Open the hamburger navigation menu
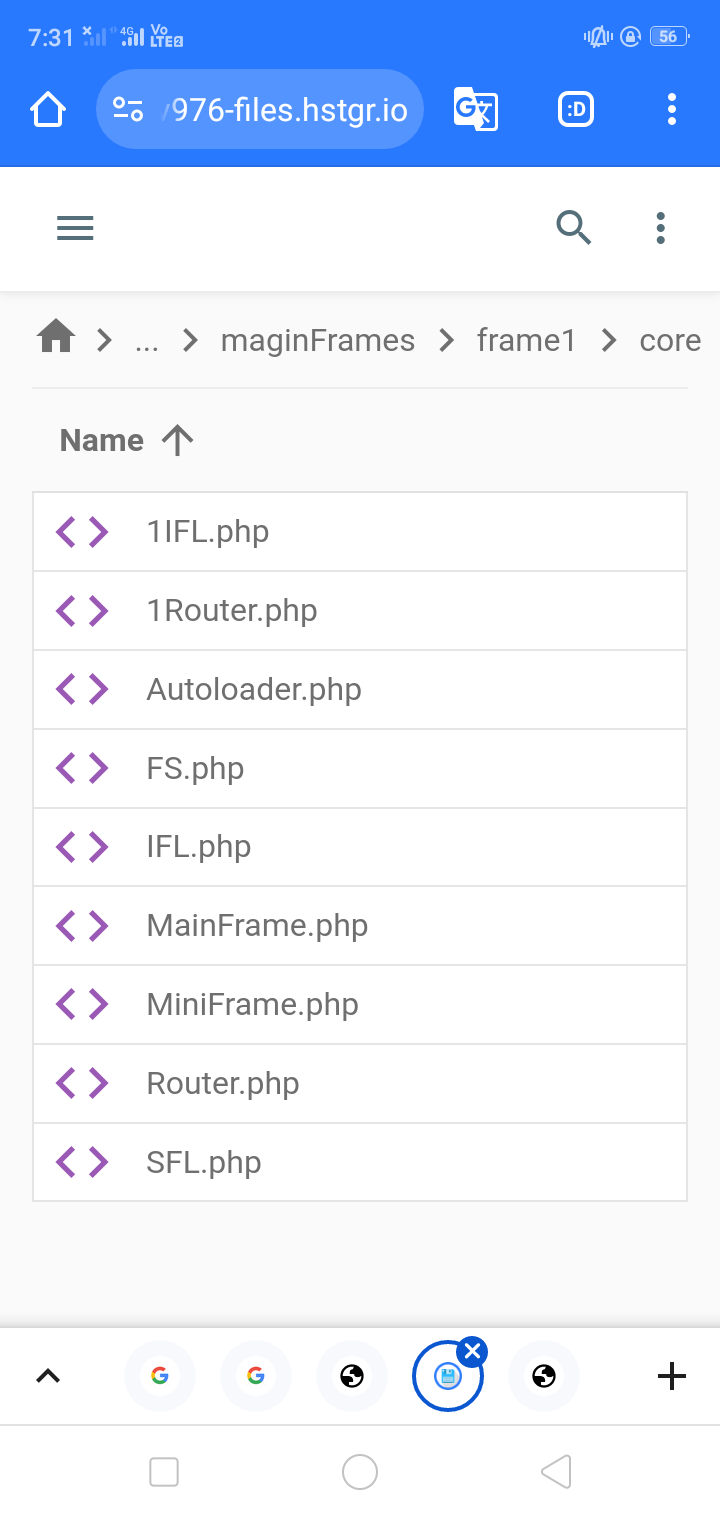Screen dimensions: 720x1520 (75, 229)
